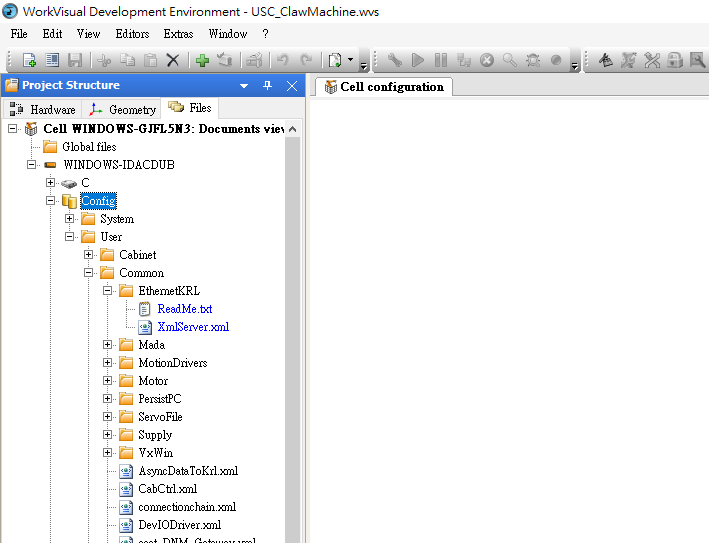Click the pencil editor icon in right toolbar
Screen dimensions: 709x543
(605, 60)
